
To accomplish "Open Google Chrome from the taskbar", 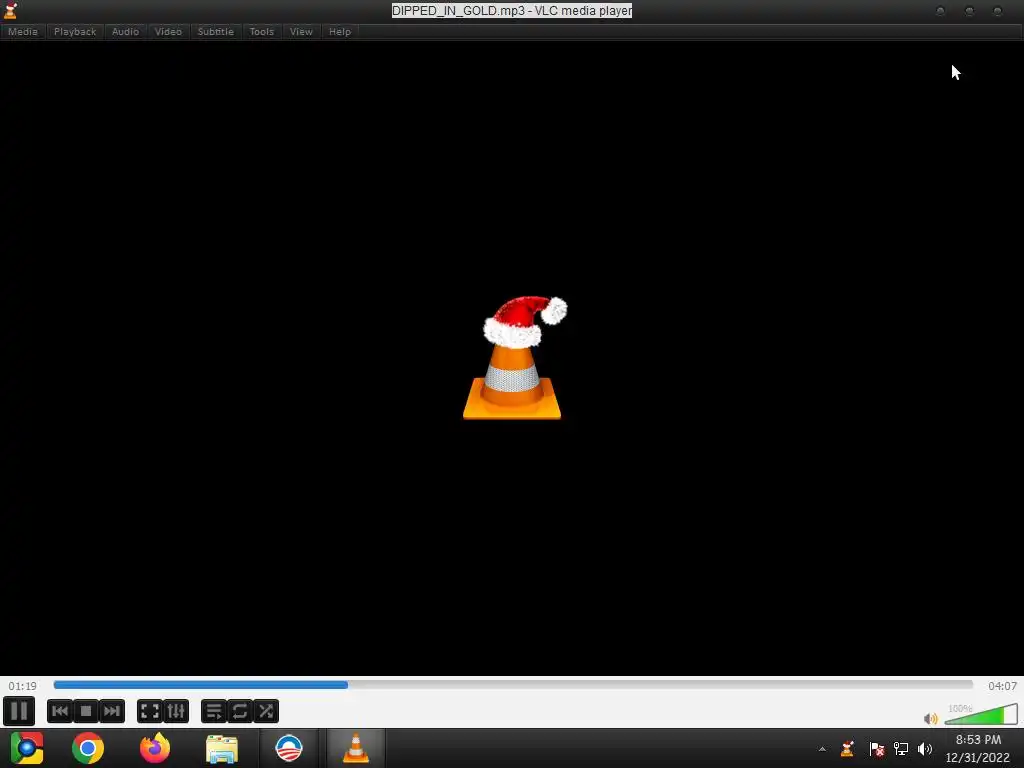I will [x=88, y=748].
